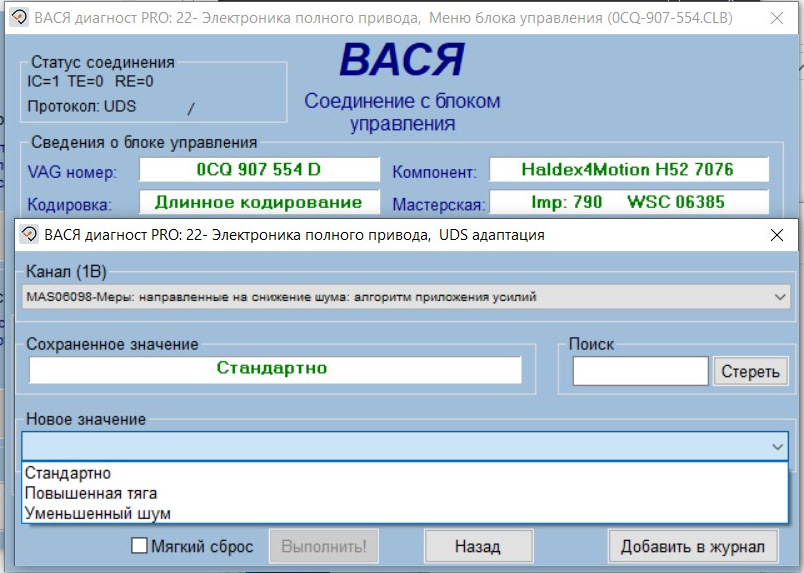
Task: Clear search with 'Стереть' button
Action: [750, 371]
